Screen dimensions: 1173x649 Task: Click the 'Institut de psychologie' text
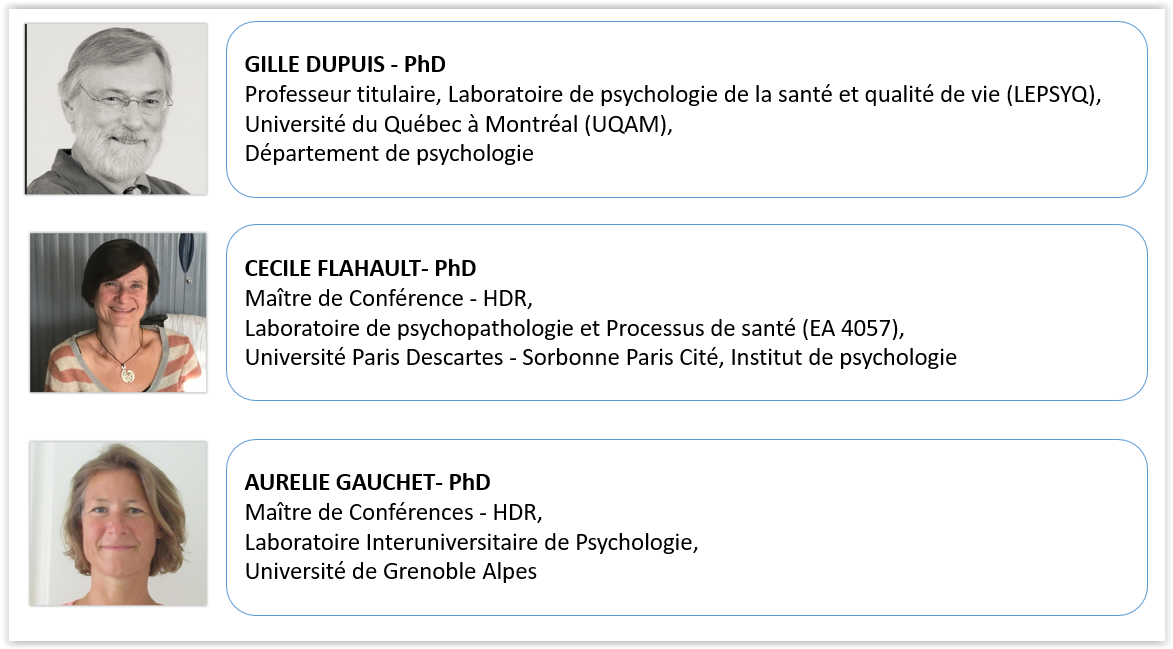coord(844,357)
